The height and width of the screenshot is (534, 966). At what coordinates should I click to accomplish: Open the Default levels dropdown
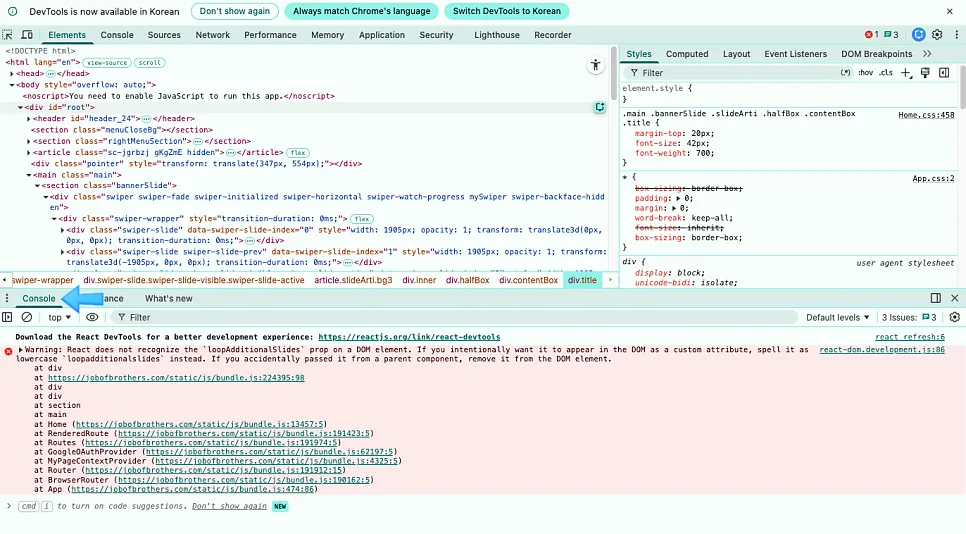click(x=837, y=317)
